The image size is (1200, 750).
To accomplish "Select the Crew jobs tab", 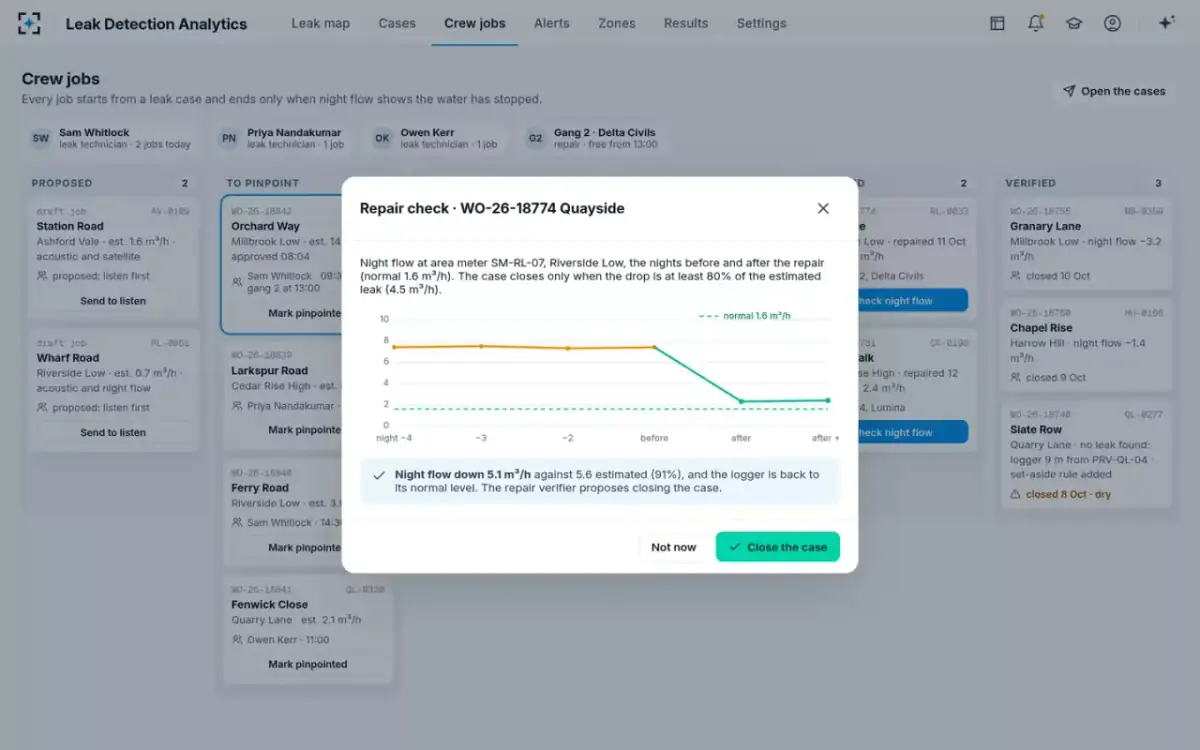I will click(x=475, y=23).
